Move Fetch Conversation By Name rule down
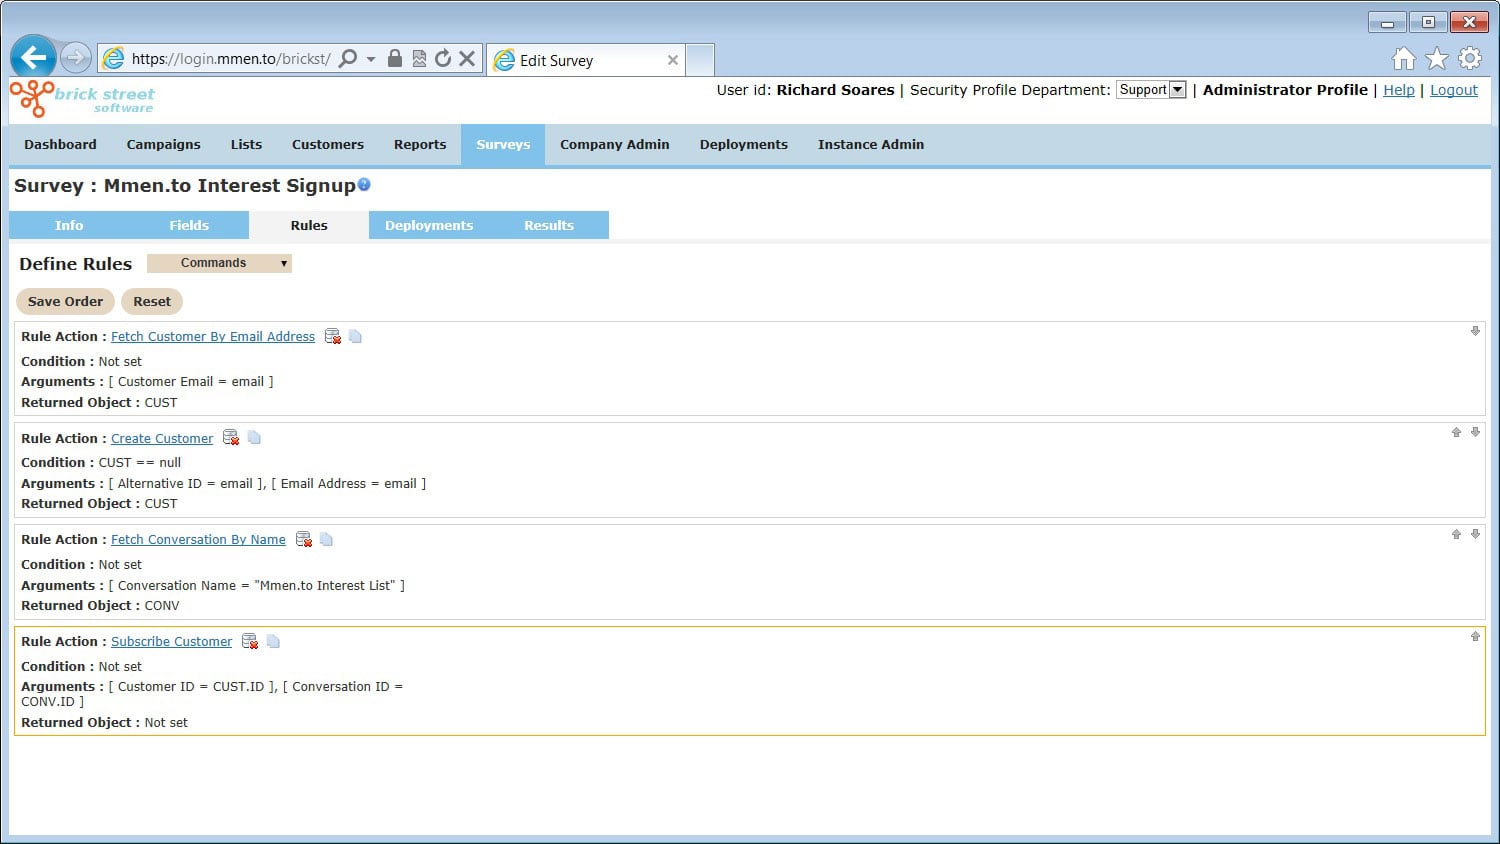The height and width of the screenshot is (844, 1500). tap(1475, 535)
